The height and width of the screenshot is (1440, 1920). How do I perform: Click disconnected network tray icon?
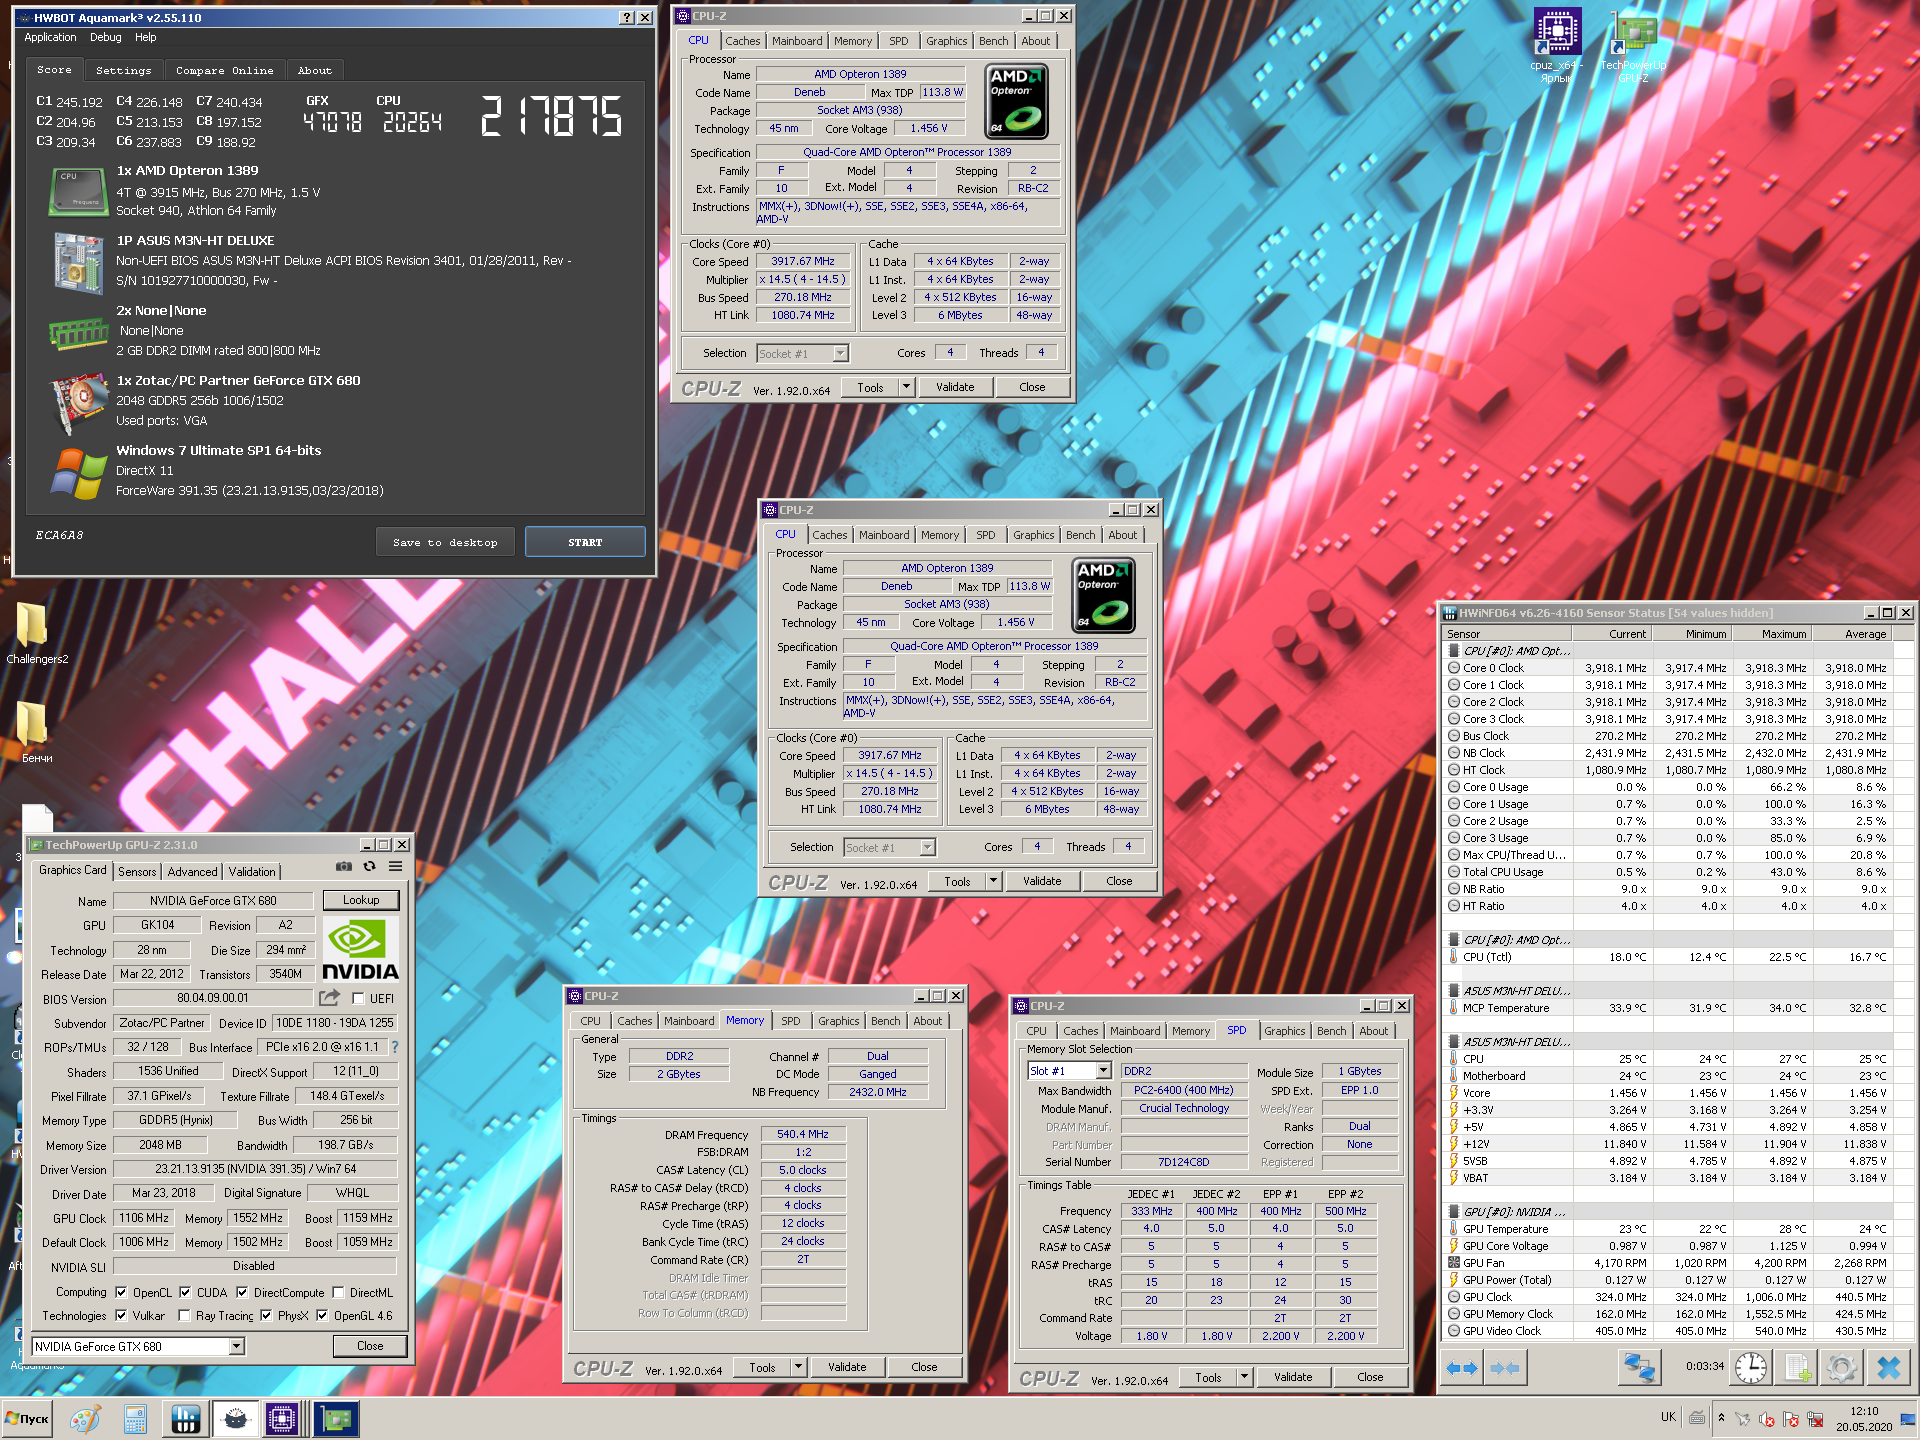click(x=1815, y=1419)
